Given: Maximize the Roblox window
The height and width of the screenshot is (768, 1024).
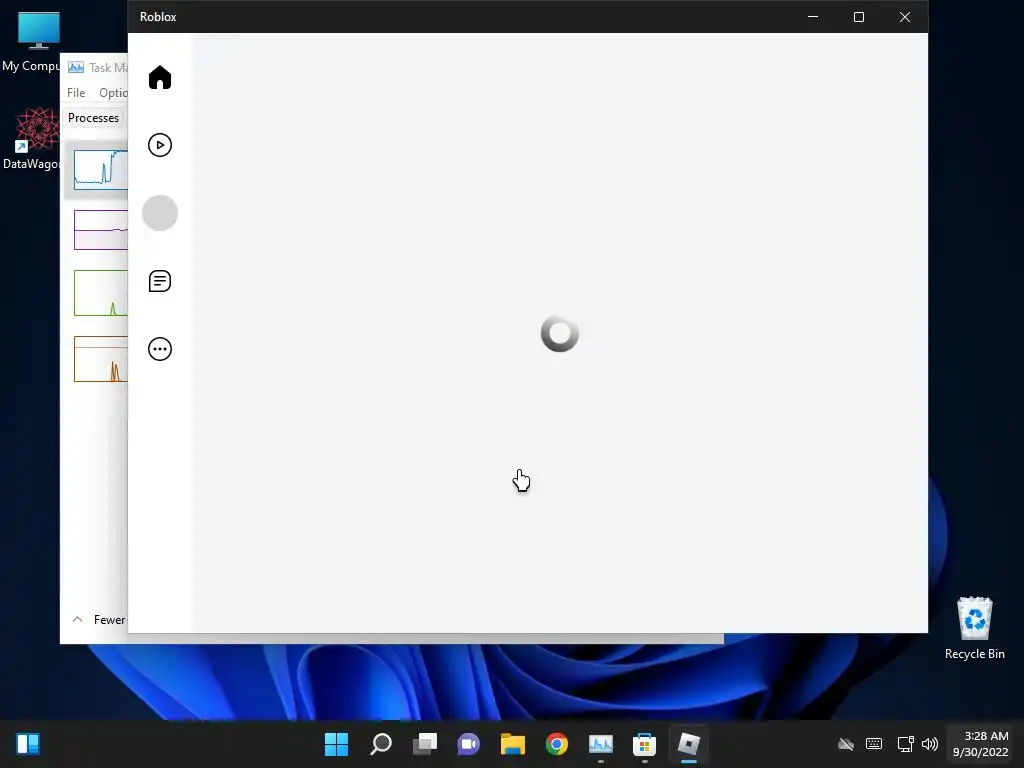Looking at the screenshot, I should (859, 17).
